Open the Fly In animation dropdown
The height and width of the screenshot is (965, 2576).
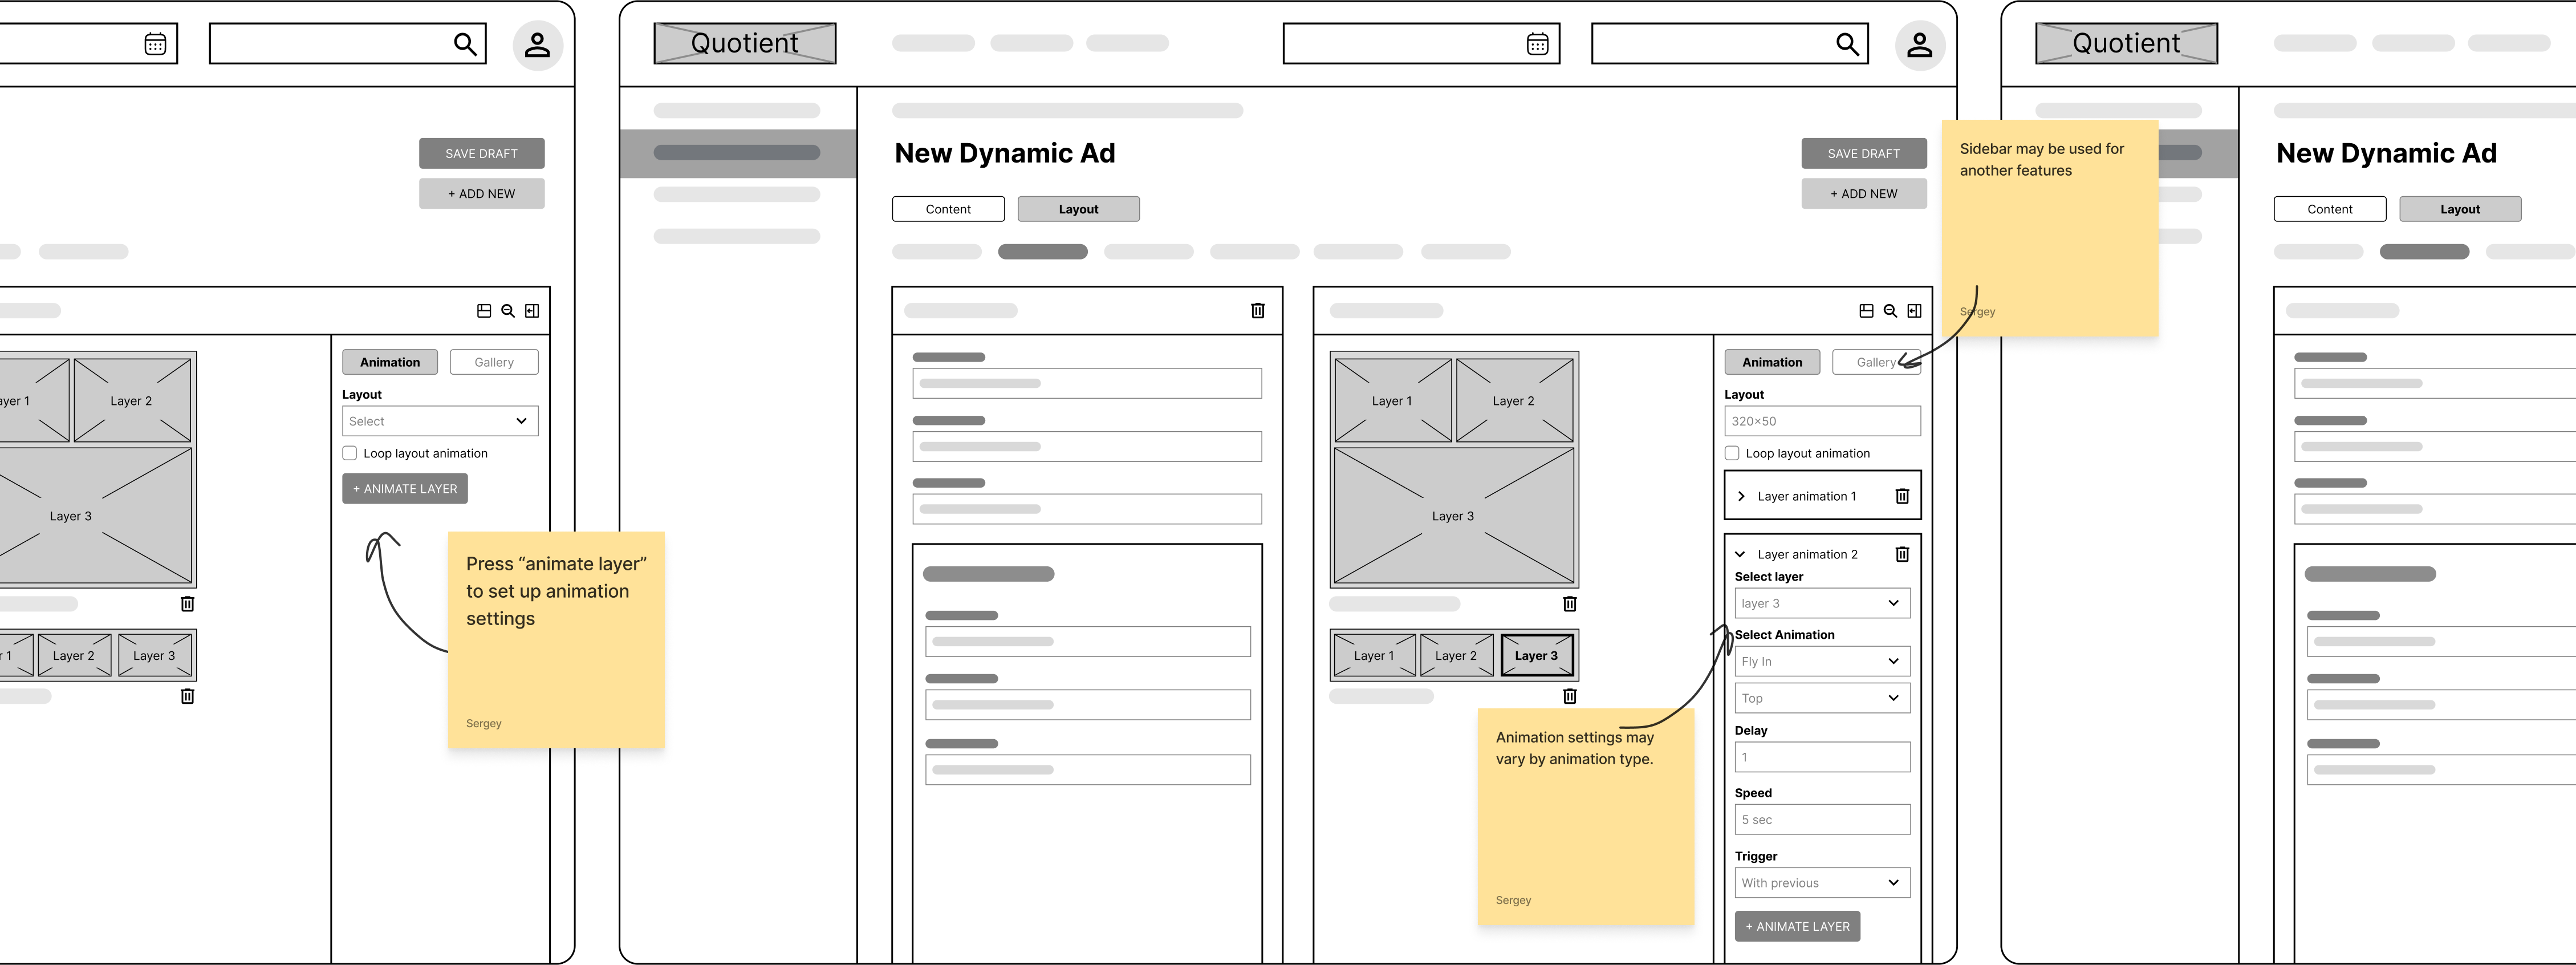click(1822, 661)
